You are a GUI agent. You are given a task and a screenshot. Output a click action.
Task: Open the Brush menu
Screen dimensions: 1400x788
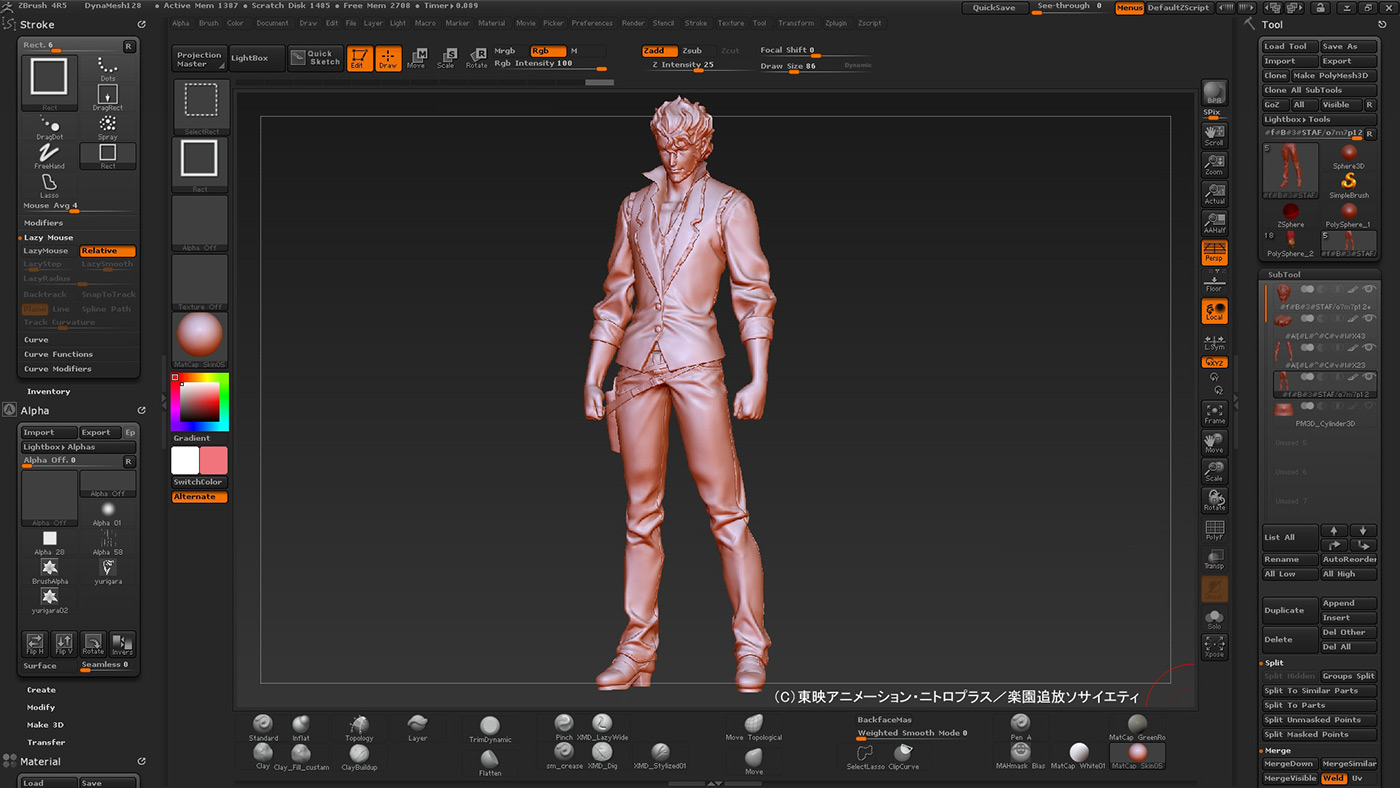[208, 23]
